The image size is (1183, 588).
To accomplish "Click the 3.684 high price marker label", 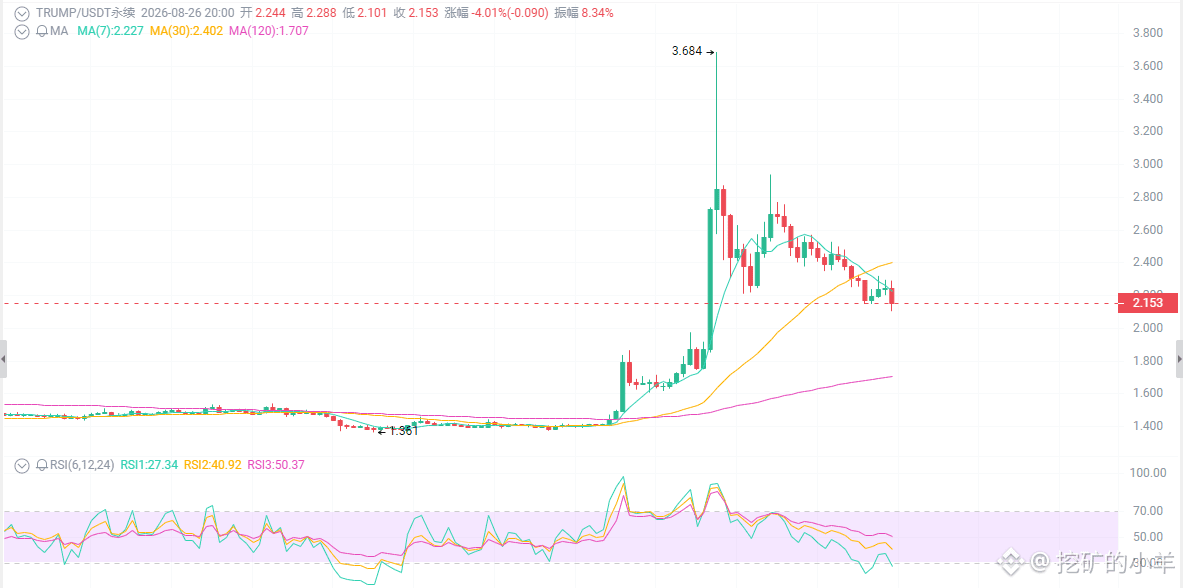I will coord(687,51).
